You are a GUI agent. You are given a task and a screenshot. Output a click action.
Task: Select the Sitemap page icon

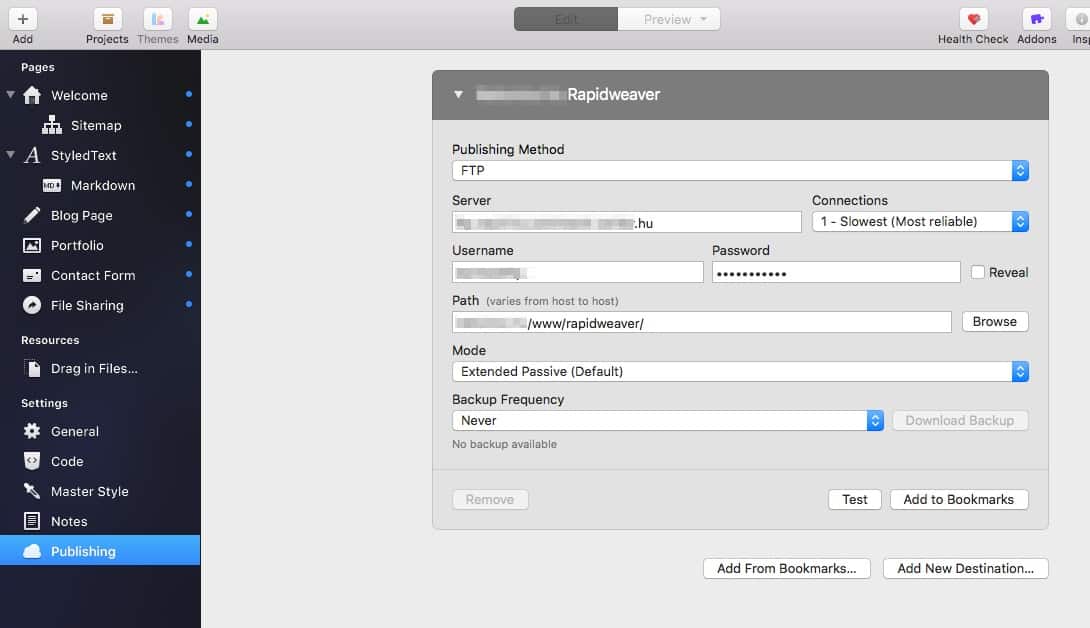click(x=51, y=125)
